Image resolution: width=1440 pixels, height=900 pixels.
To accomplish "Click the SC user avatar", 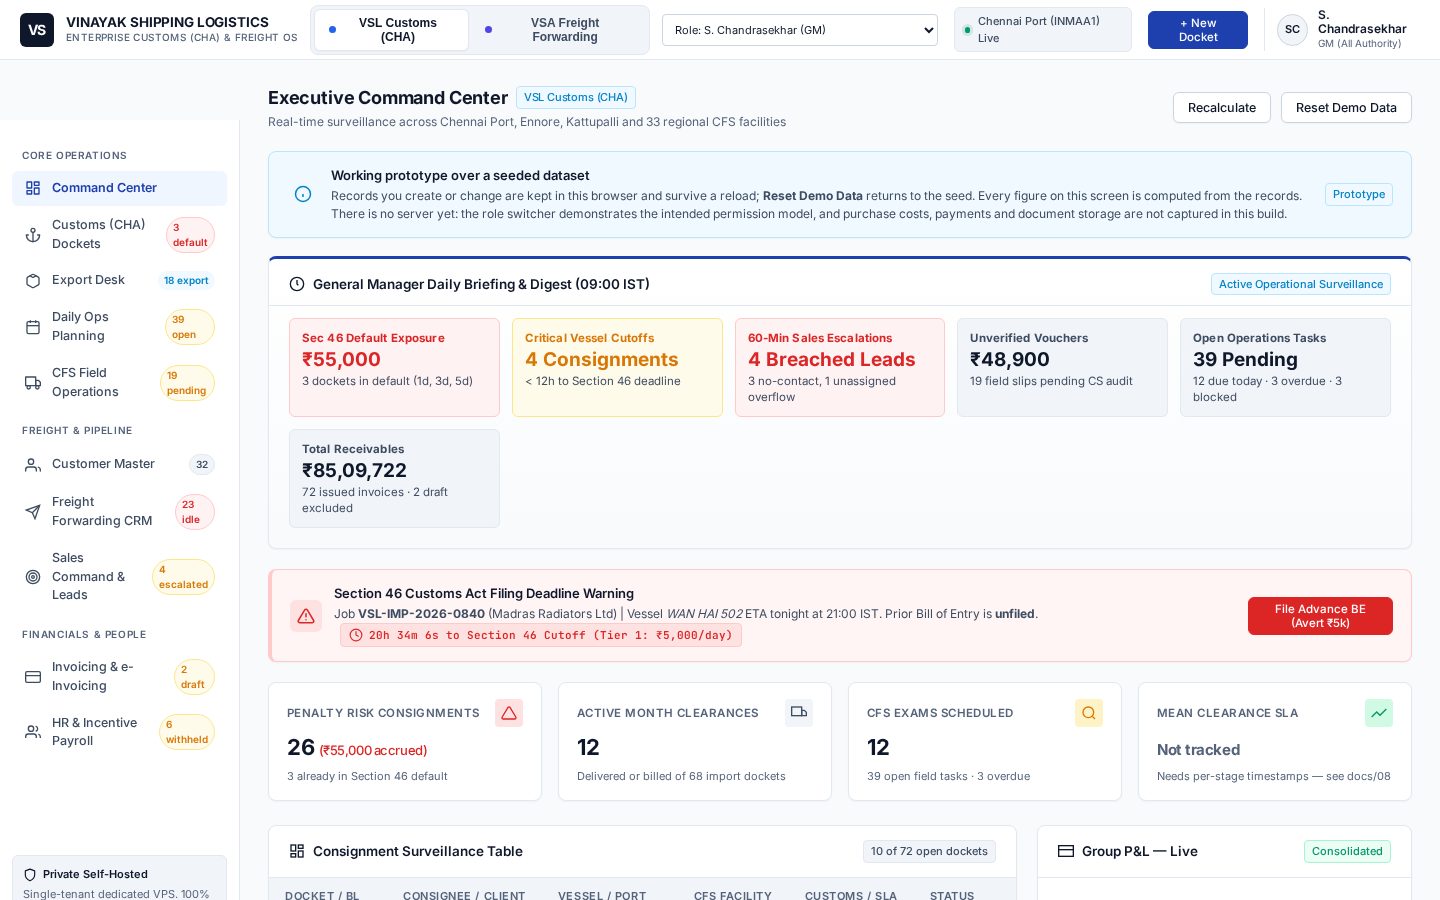I will pyautogui.click(x=1292, y=30).
